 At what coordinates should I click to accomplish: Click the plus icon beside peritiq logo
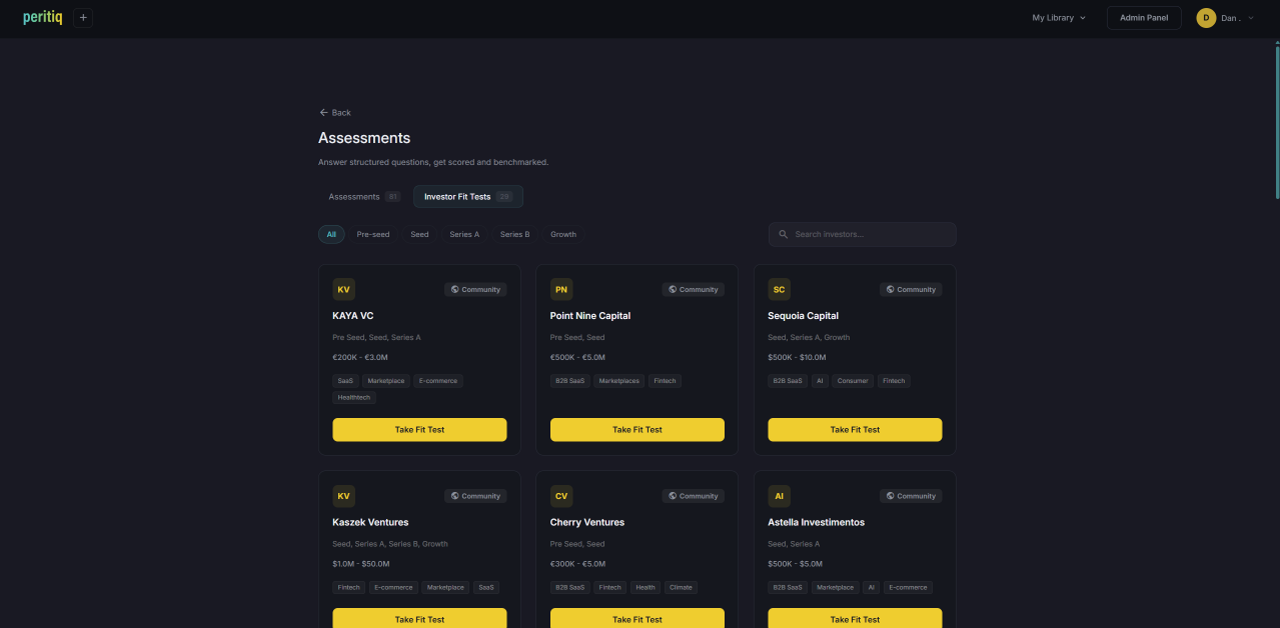pyautogui.click(x=83, y=17)
